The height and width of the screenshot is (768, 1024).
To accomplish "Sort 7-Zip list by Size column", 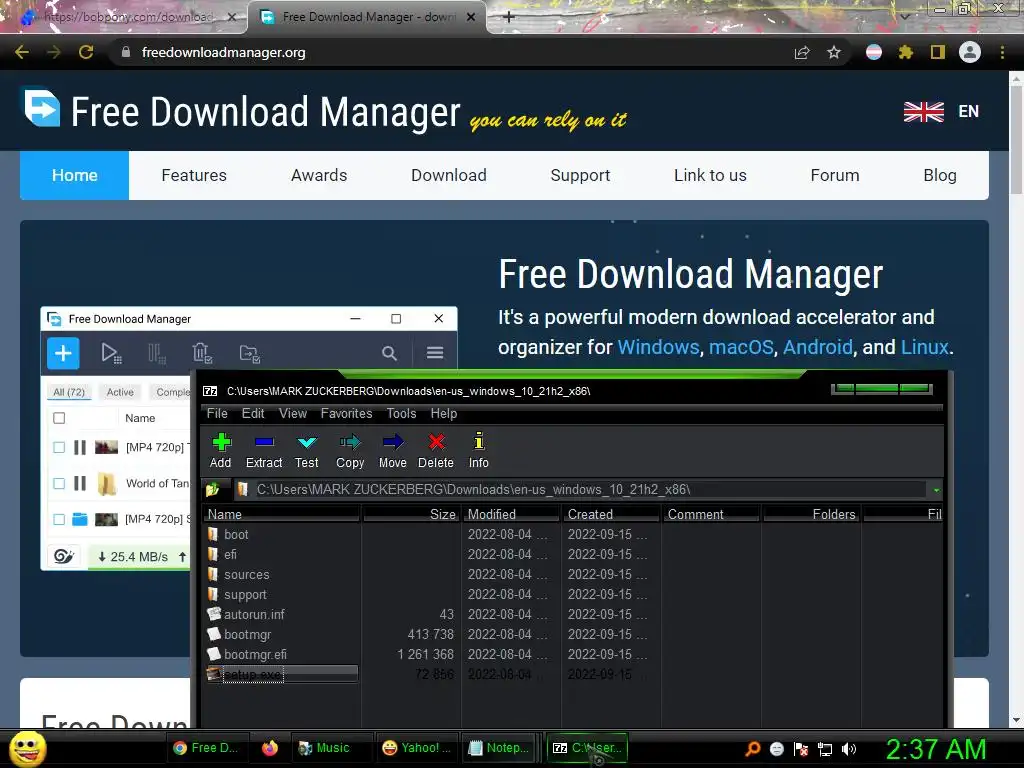I will 411,515.
